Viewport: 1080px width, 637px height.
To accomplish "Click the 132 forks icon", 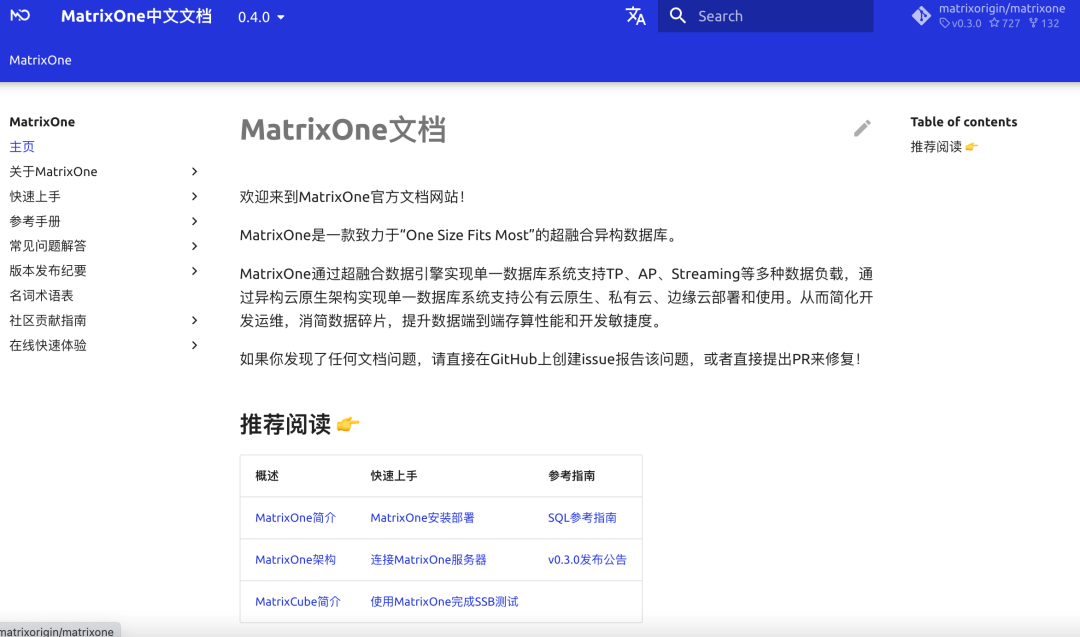I will tap(1033, 23).
